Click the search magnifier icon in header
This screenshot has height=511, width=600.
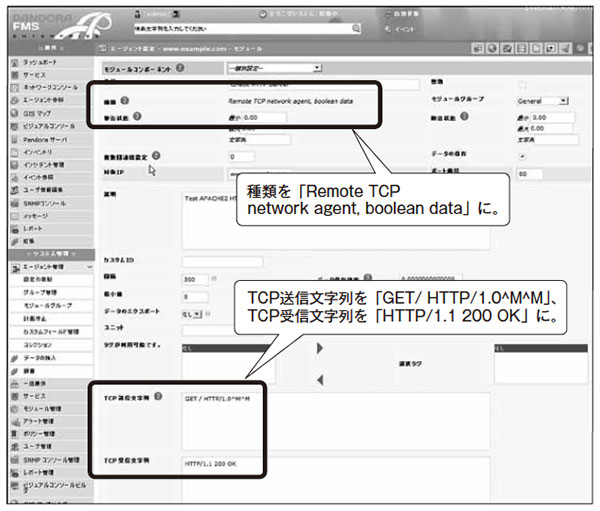(x=356, y=28)
